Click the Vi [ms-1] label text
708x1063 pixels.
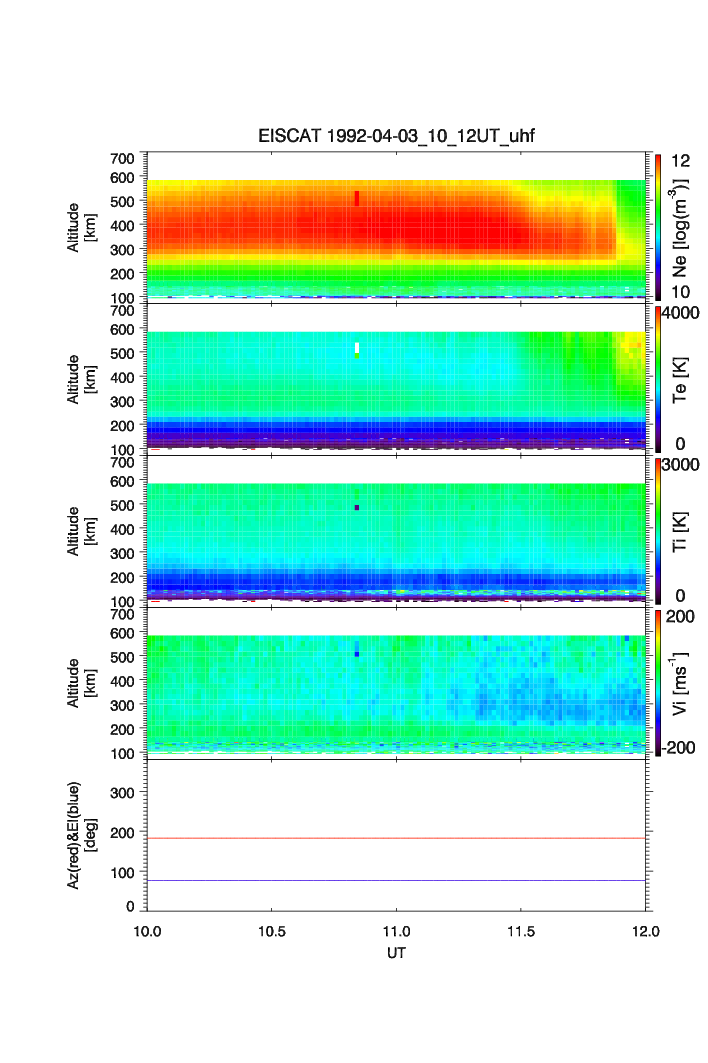tap(680, 683)
